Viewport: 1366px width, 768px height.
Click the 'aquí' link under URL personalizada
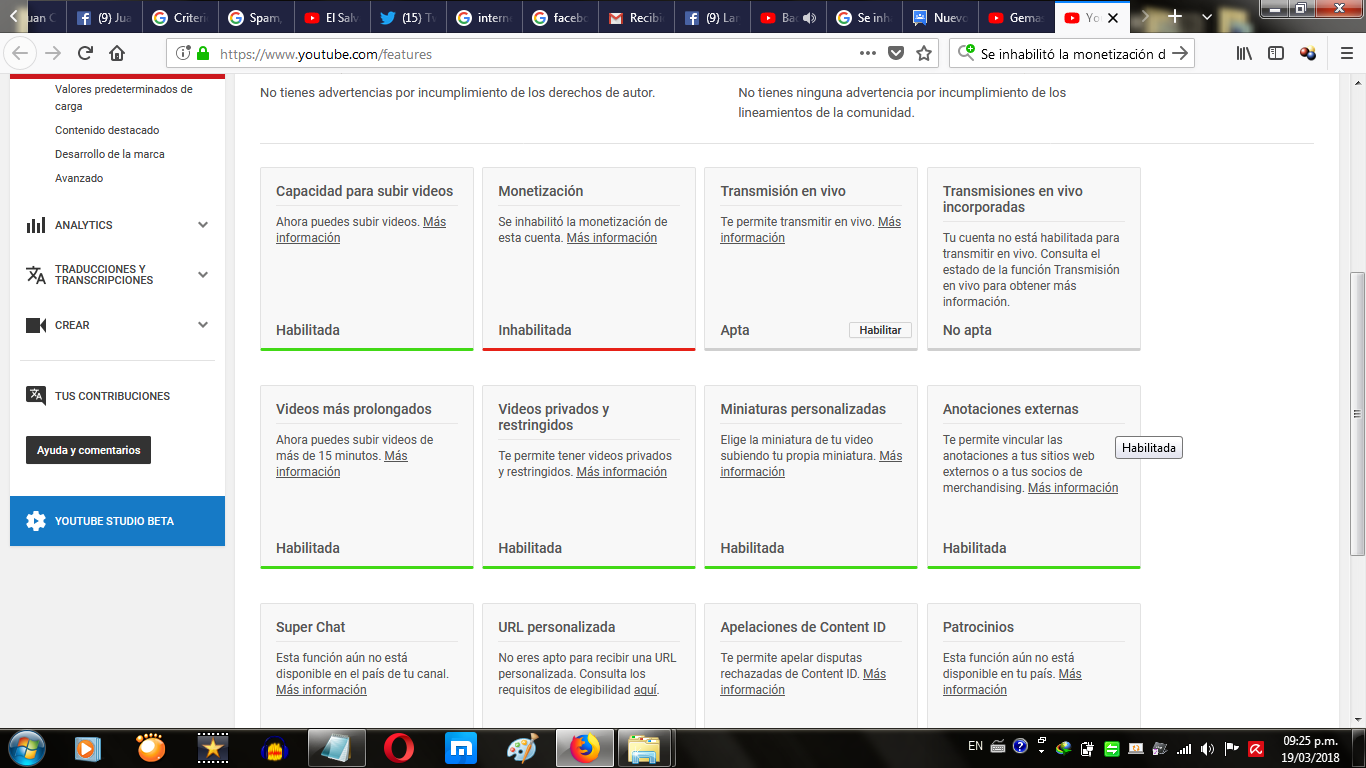[x=645, y=690]
